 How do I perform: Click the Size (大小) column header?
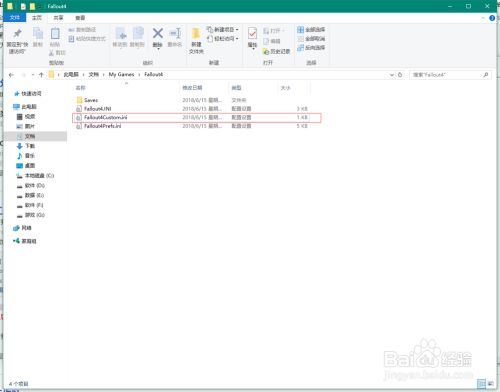pos(285,88)
